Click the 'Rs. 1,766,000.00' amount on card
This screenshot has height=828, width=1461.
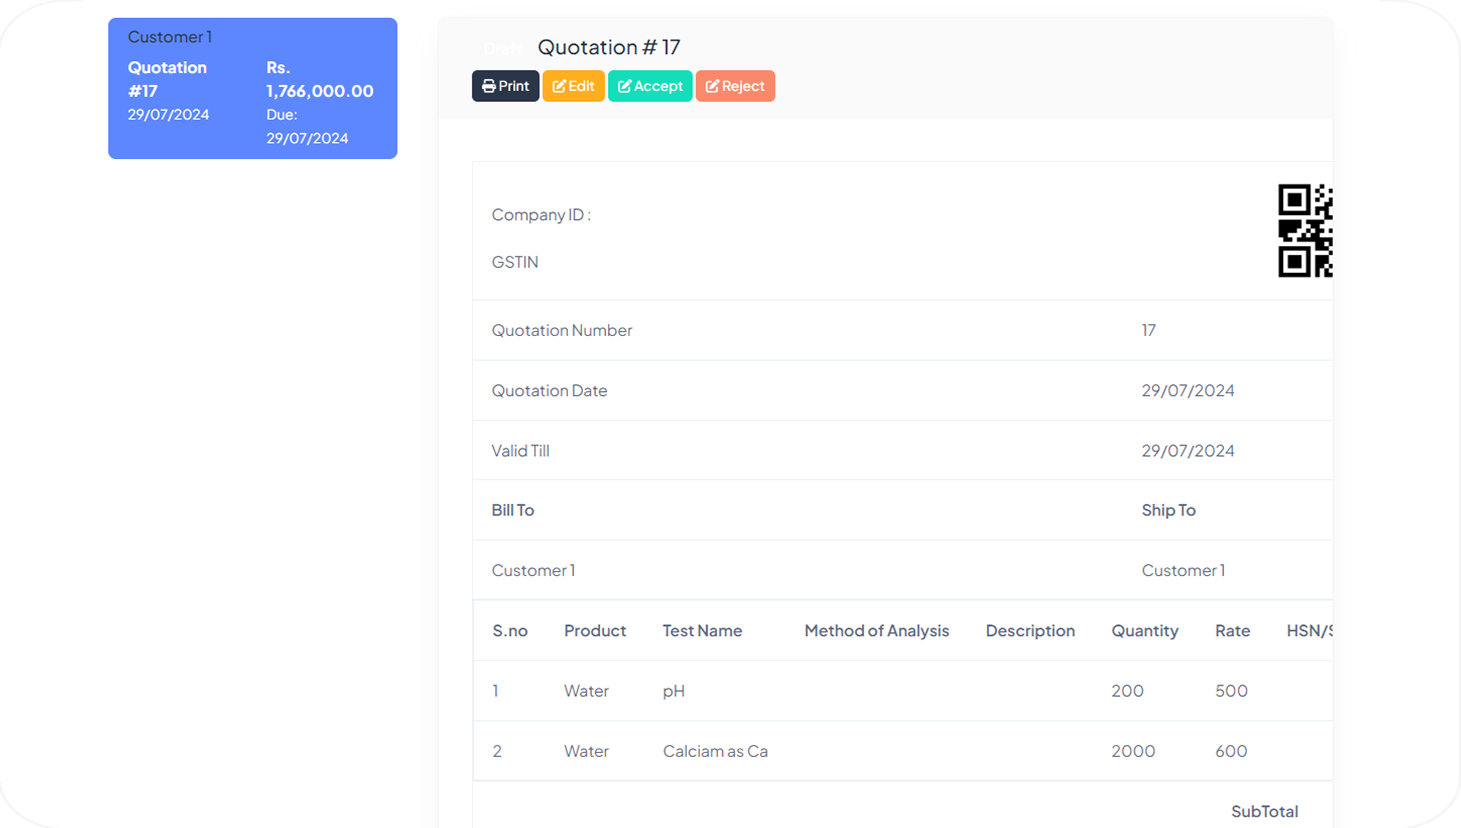320,79
